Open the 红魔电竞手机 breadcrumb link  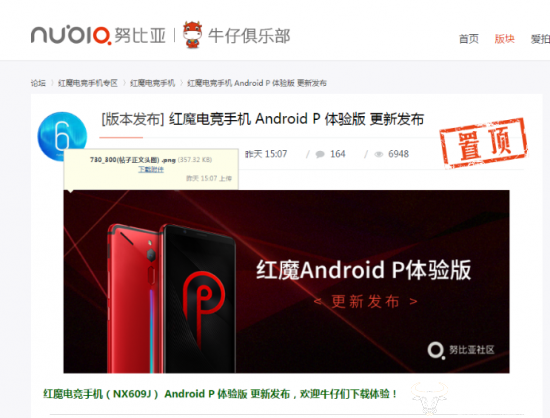pyautogui.click(x=152, y=83)
